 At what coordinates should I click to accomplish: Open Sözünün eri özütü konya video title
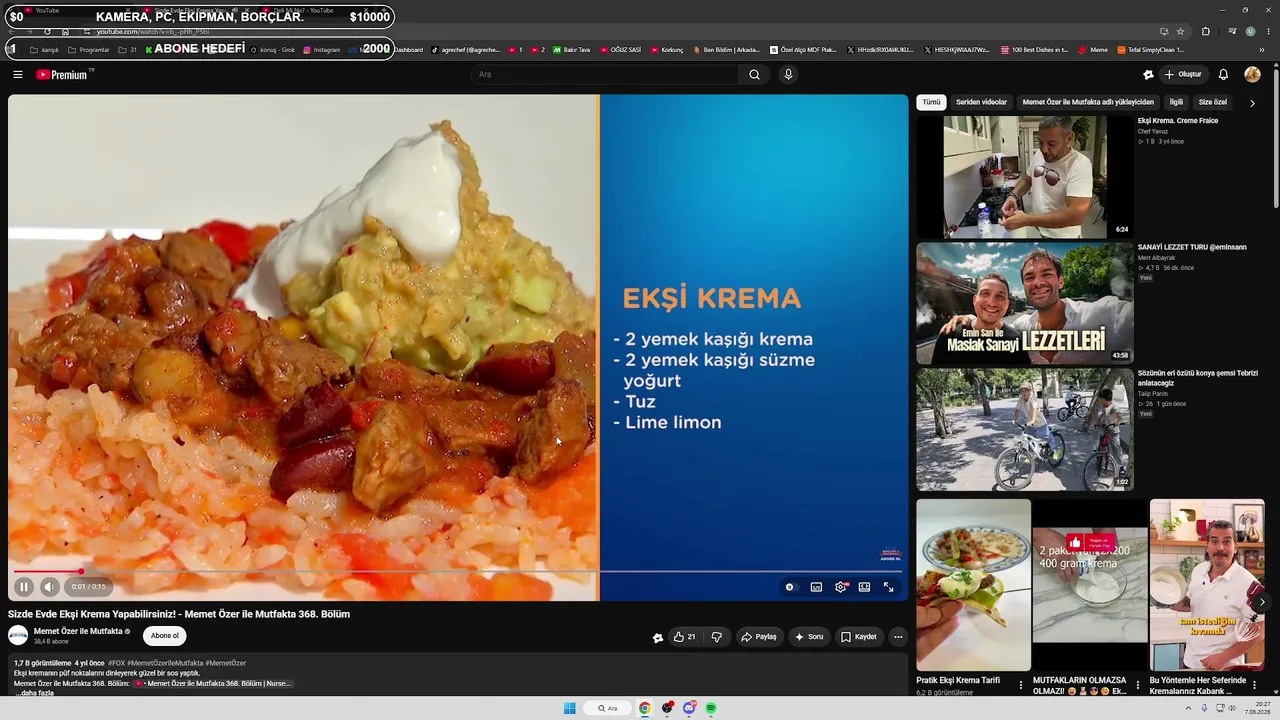(1197, 378)
